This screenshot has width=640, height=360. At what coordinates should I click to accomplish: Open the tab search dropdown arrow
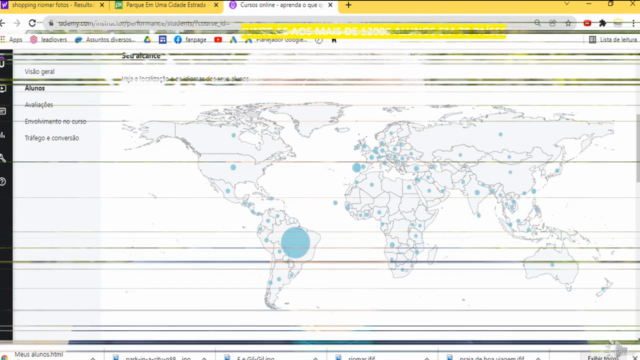567,4
